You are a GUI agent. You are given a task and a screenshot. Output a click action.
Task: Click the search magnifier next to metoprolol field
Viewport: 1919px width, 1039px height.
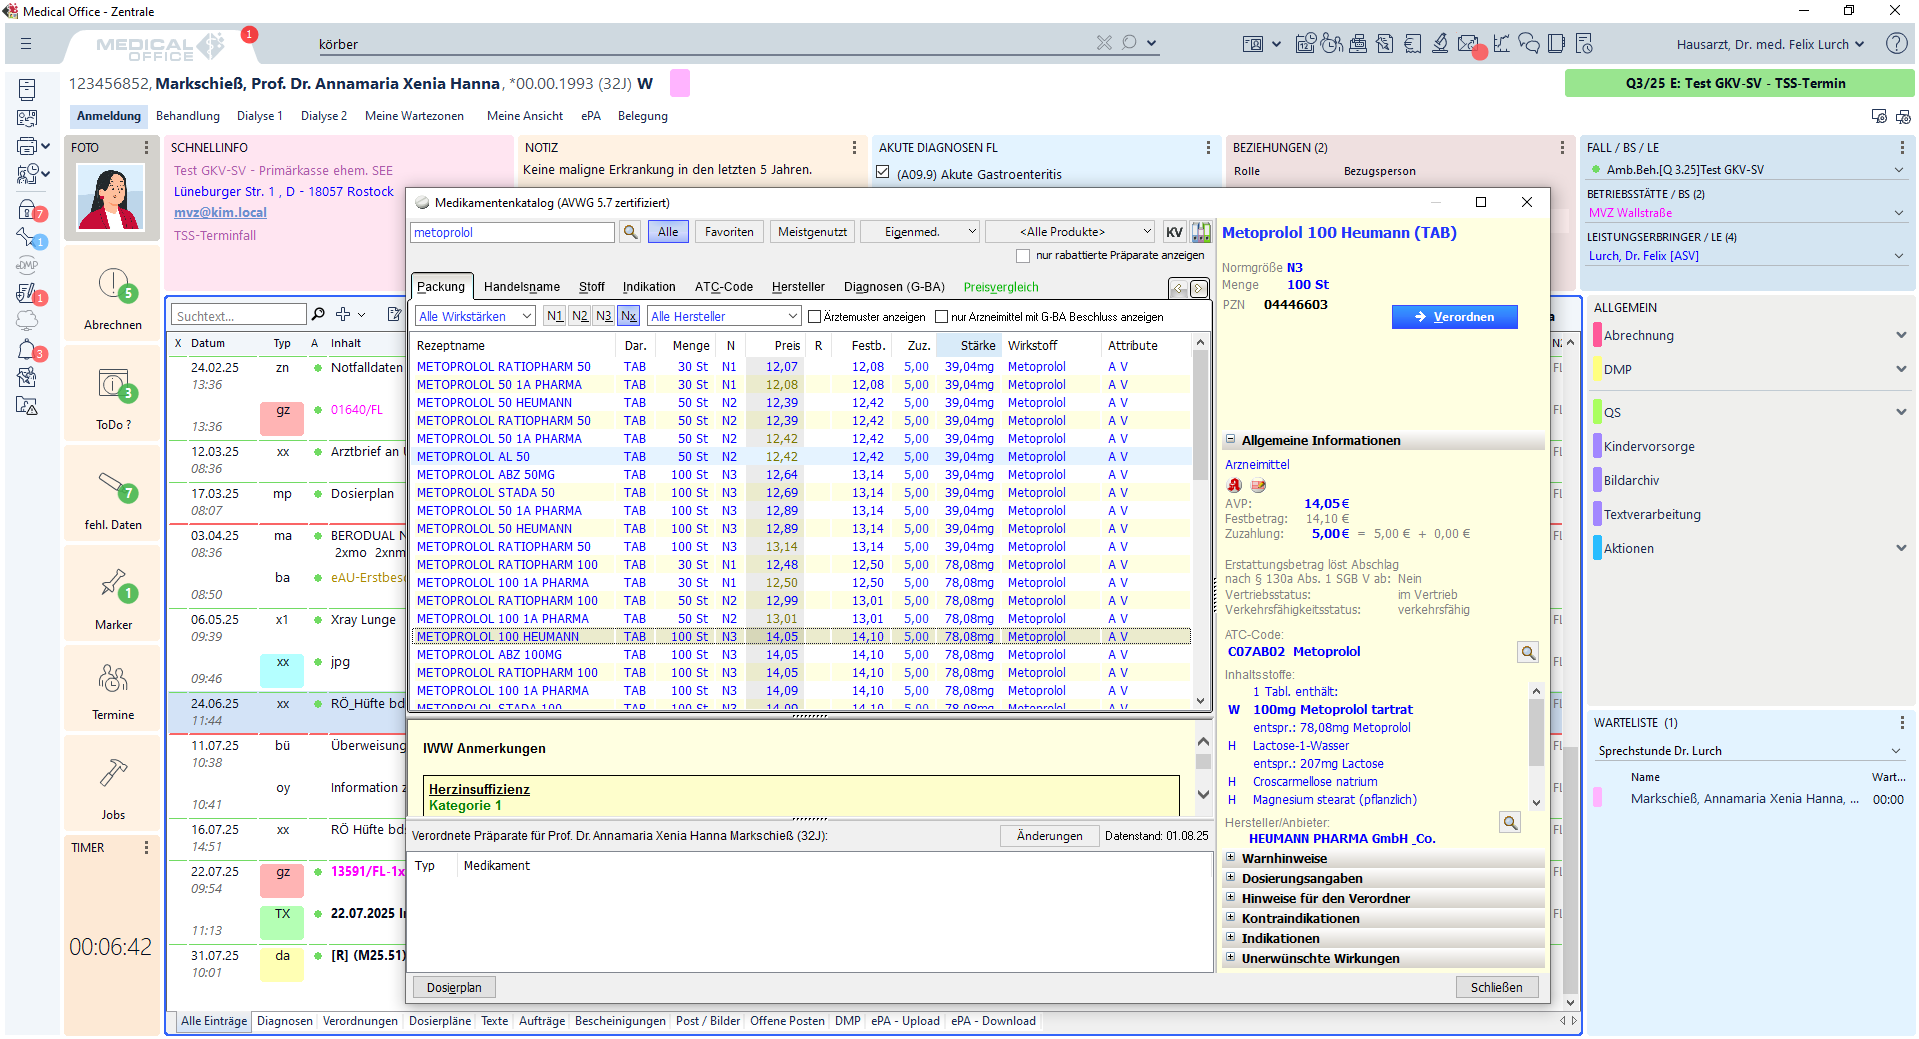(x=630, y=232)
